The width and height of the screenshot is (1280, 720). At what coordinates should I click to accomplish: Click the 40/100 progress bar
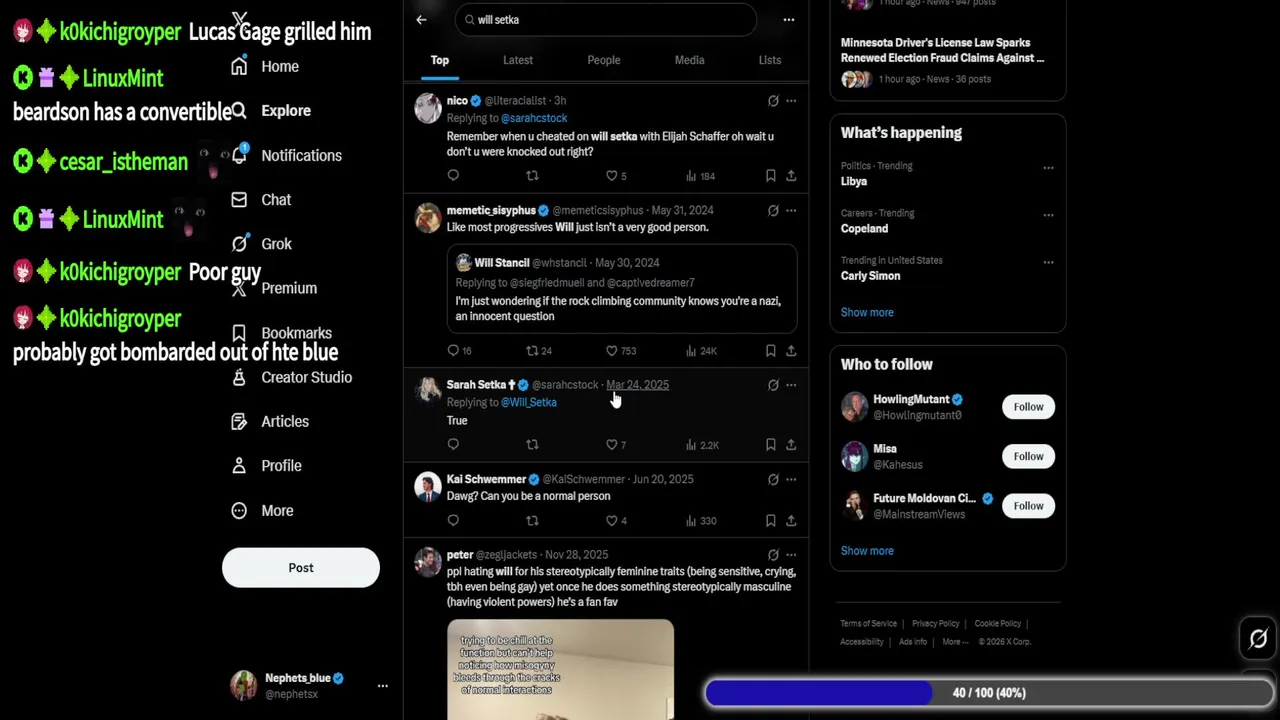point(989,693)
